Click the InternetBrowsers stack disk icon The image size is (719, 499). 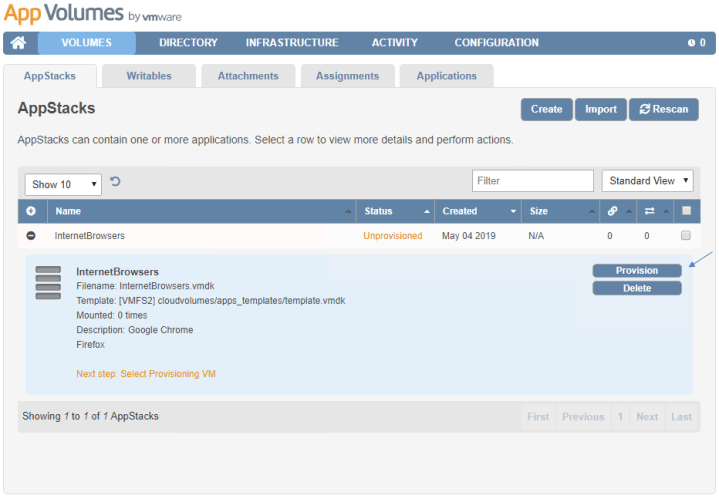point(48,283)
